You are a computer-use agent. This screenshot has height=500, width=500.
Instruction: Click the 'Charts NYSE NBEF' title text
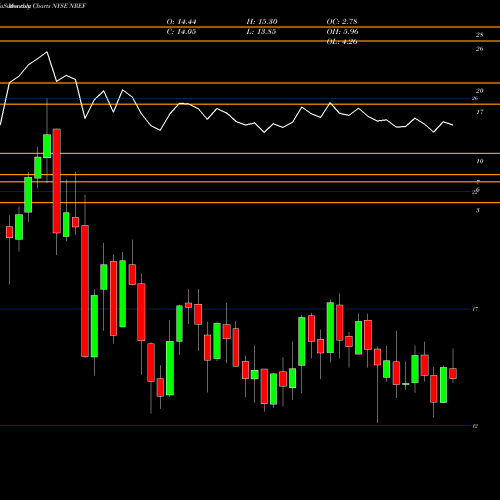tap(59, 6)
